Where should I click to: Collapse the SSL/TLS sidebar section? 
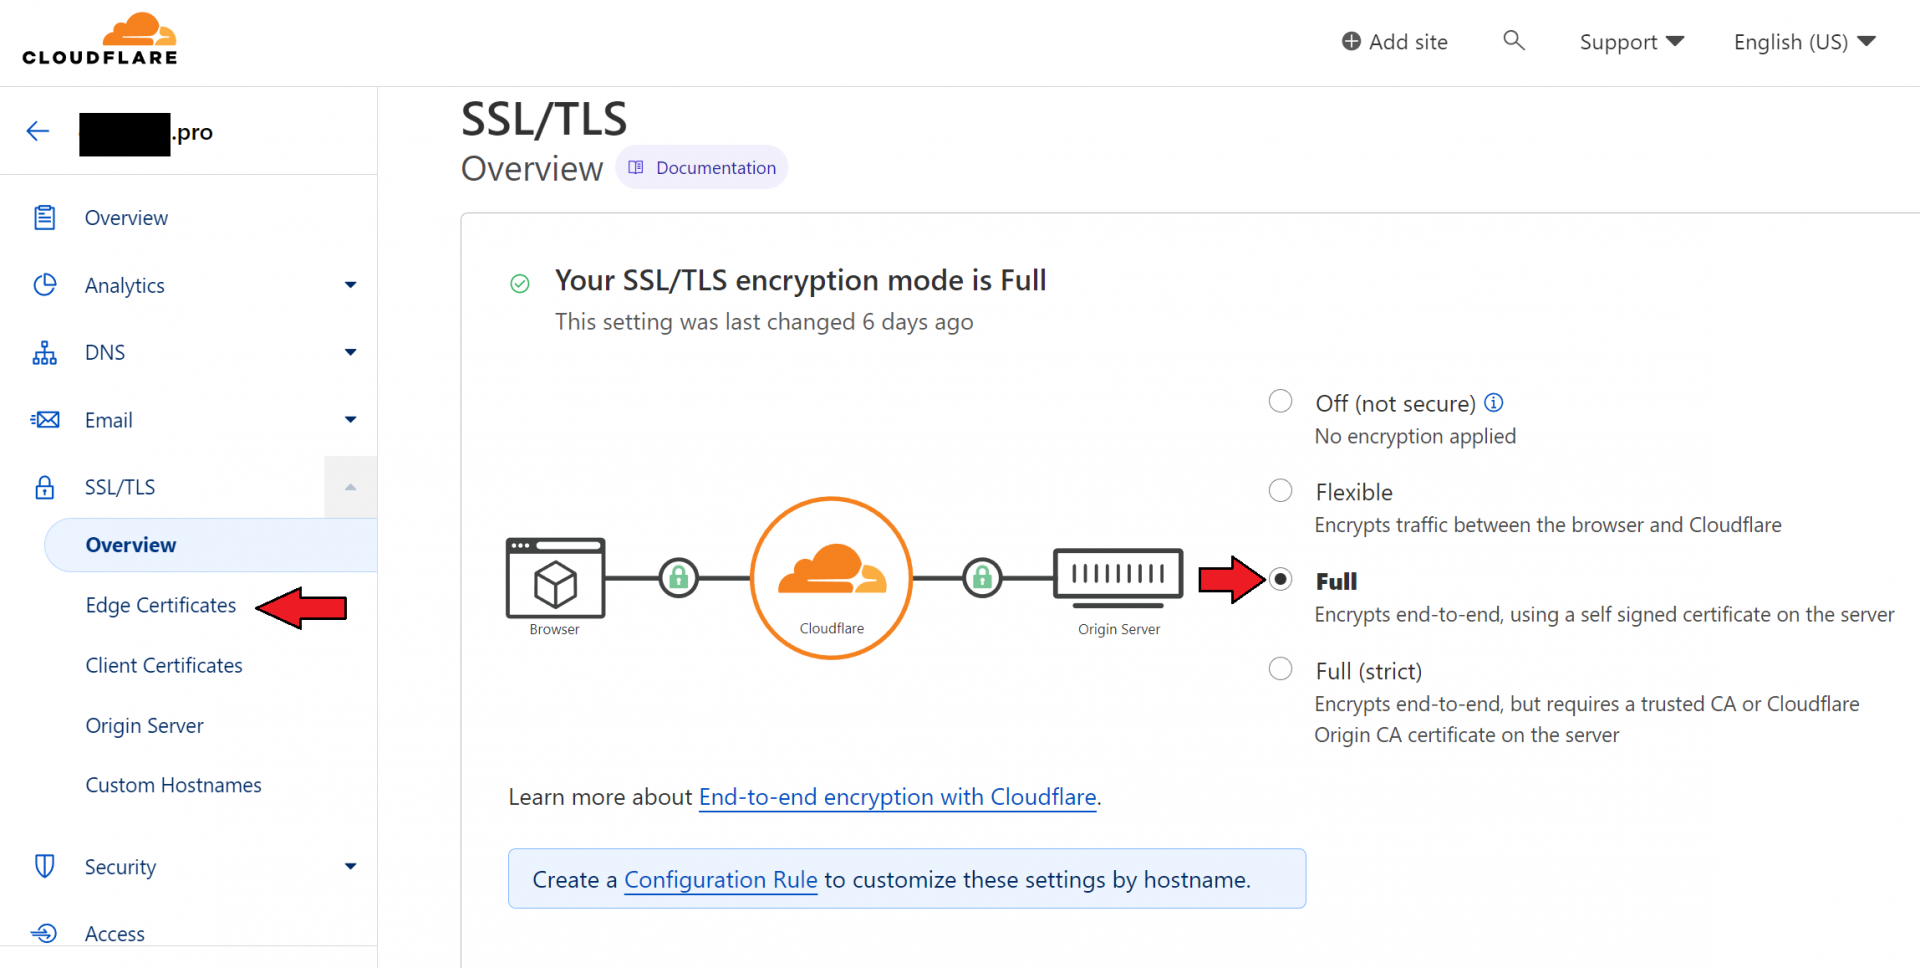click(350, 487)
